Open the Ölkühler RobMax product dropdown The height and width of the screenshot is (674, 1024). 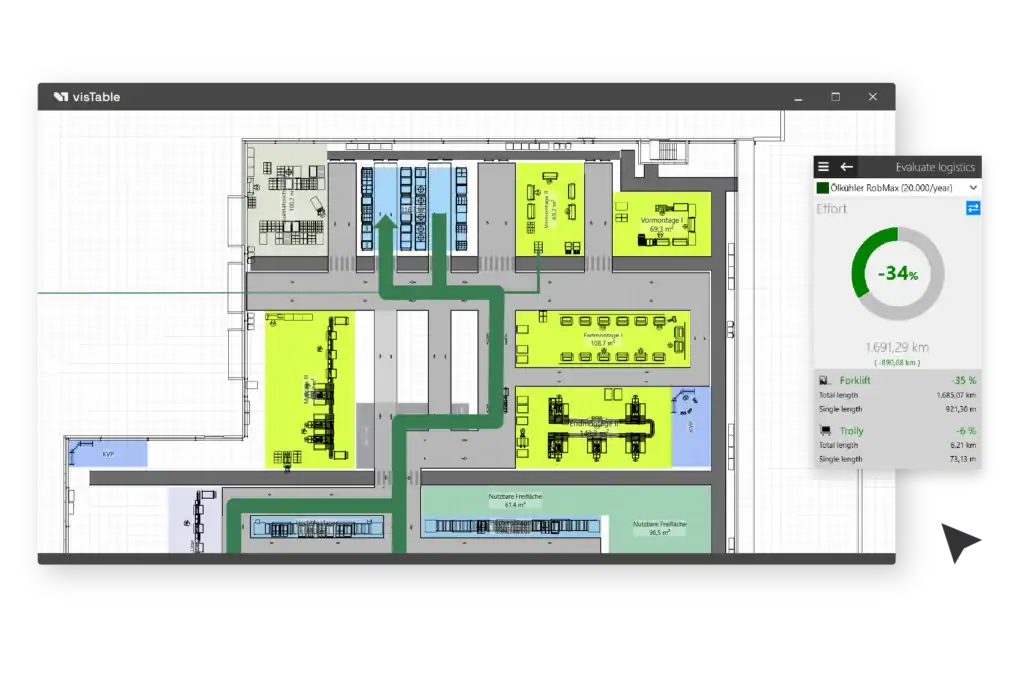(897, 188)
